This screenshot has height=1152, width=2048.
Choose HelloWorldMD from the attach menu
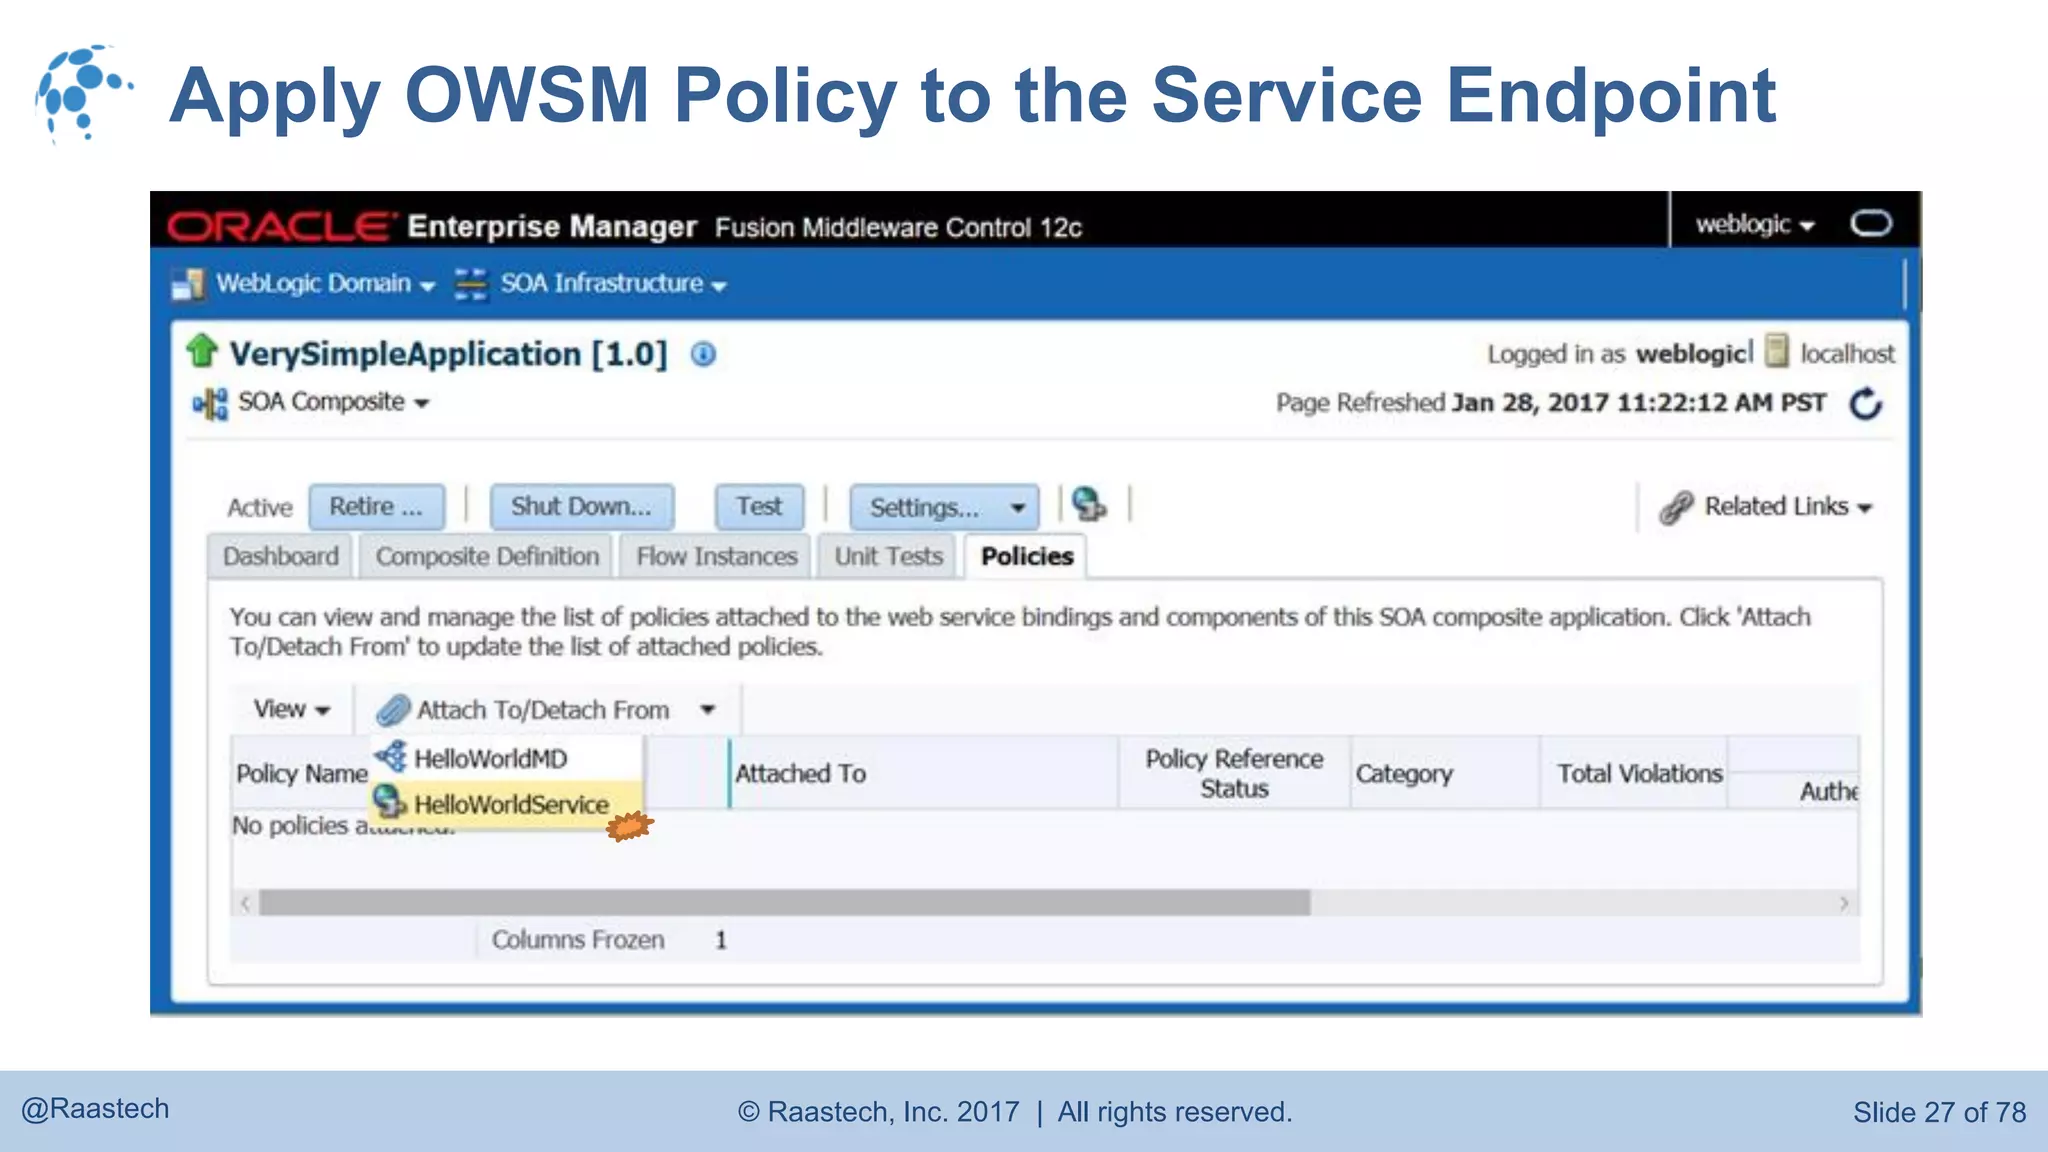(506, 758)
